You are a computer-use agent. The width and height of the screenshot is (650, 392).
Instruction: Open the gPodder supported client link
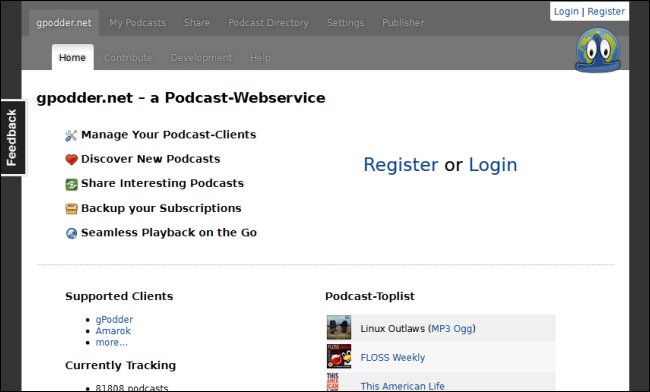coord(114,319)
